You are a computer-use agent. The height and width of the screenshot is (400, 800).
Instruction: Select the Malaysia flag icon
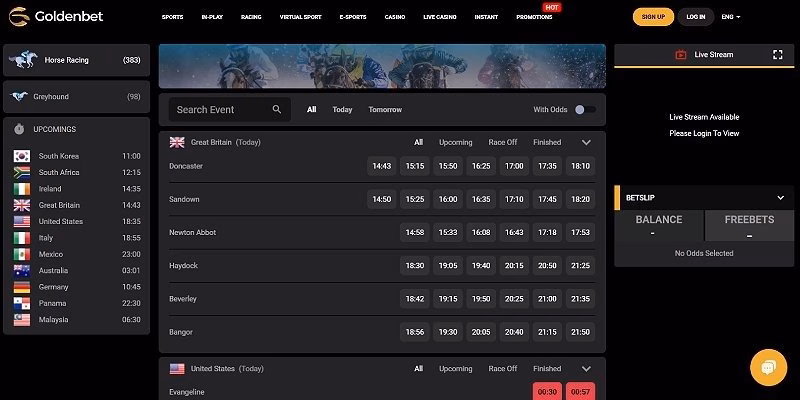point(22,319)
